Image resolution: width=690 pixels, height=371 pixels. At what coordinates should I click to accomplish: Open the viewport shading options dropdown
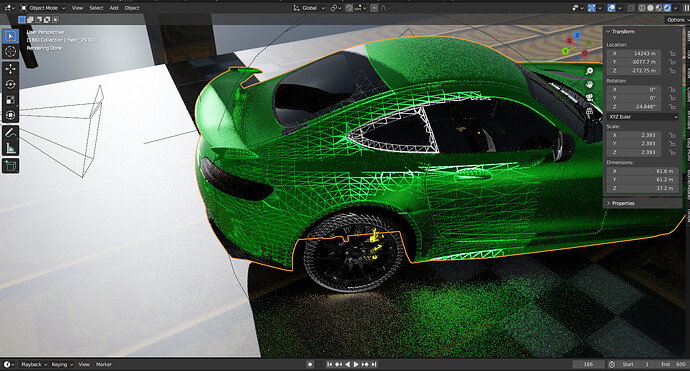pyautogui.click(x=675, y=8)
